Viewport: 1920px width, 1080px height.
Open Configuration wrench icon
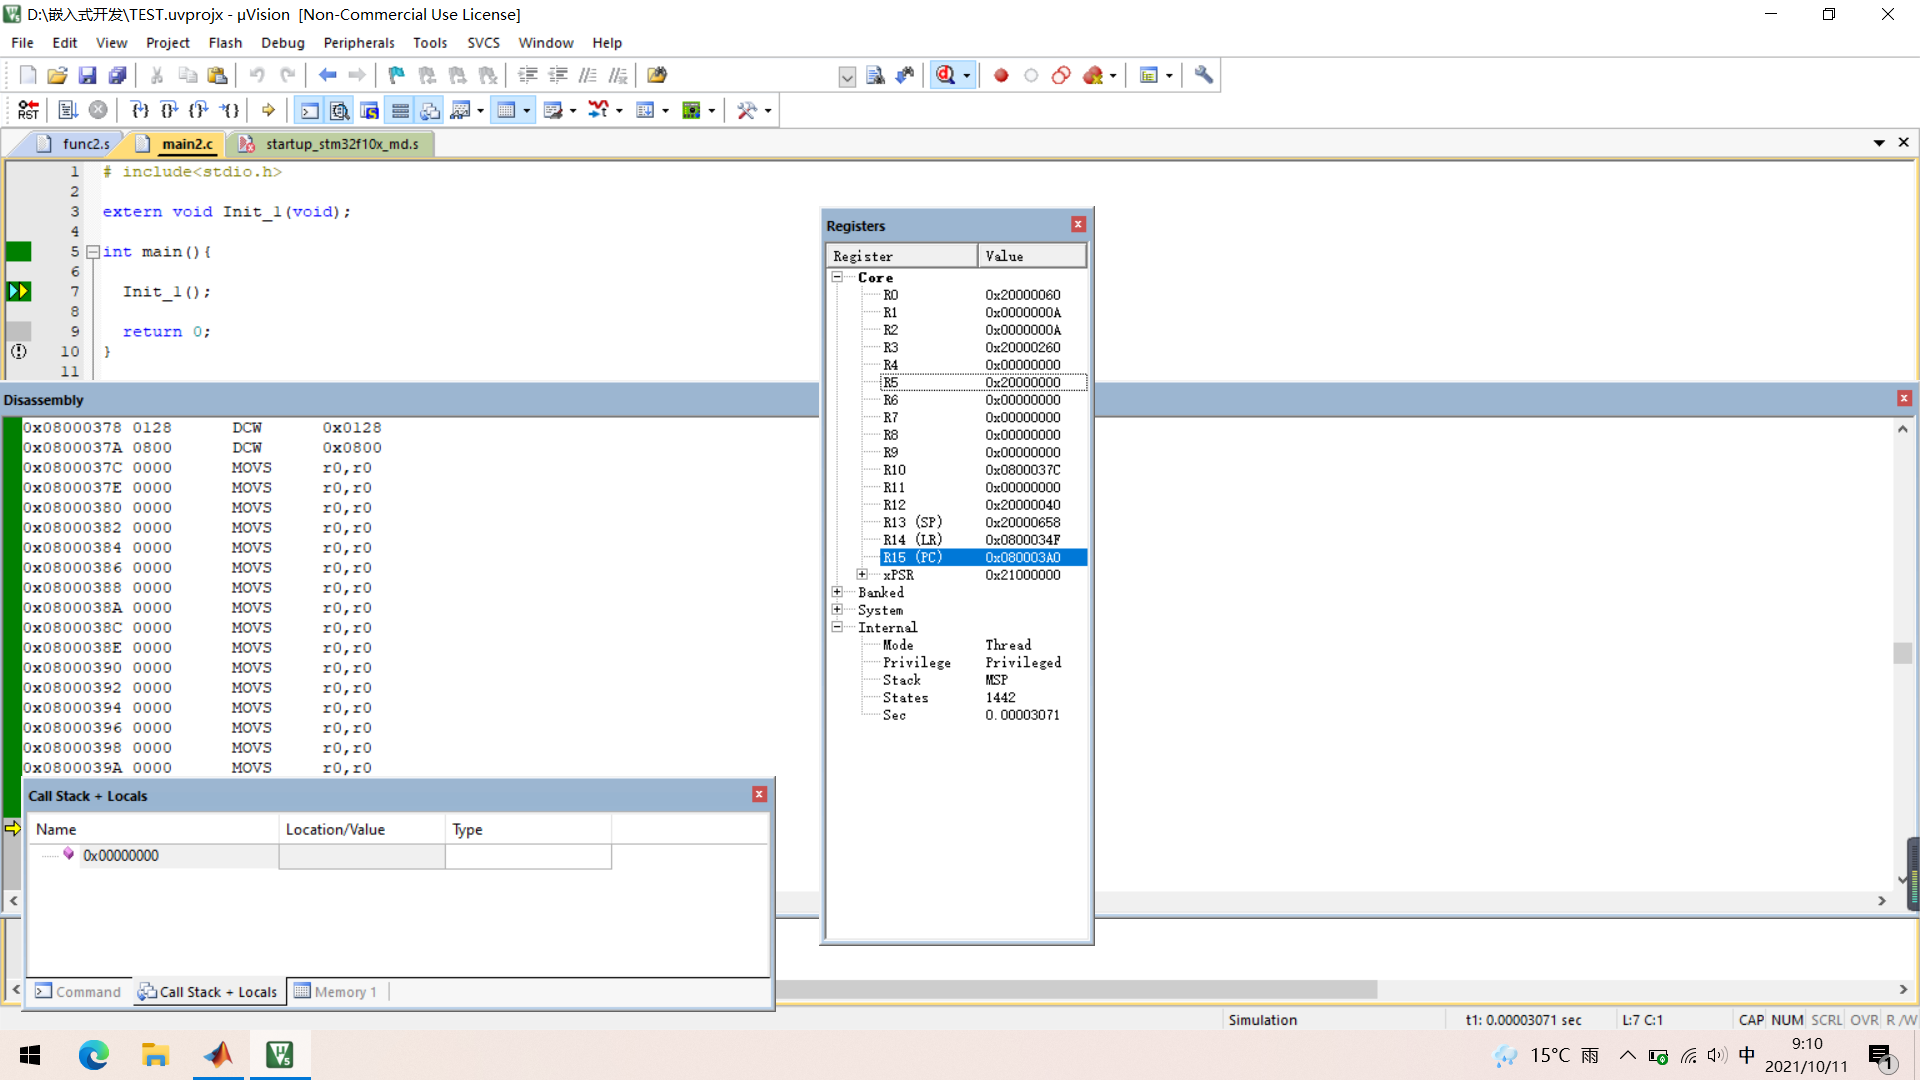coord(1203,75)
